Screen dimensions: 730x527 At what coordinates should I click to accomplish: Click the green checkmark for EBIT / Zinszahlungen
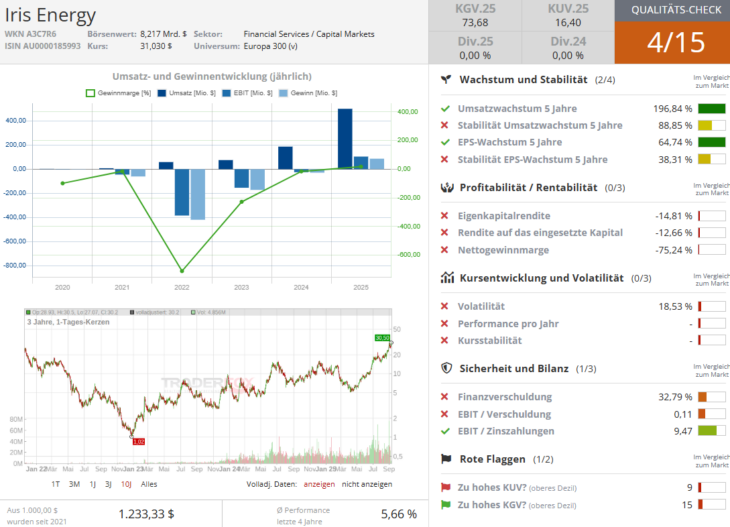[x=445, y=431]
